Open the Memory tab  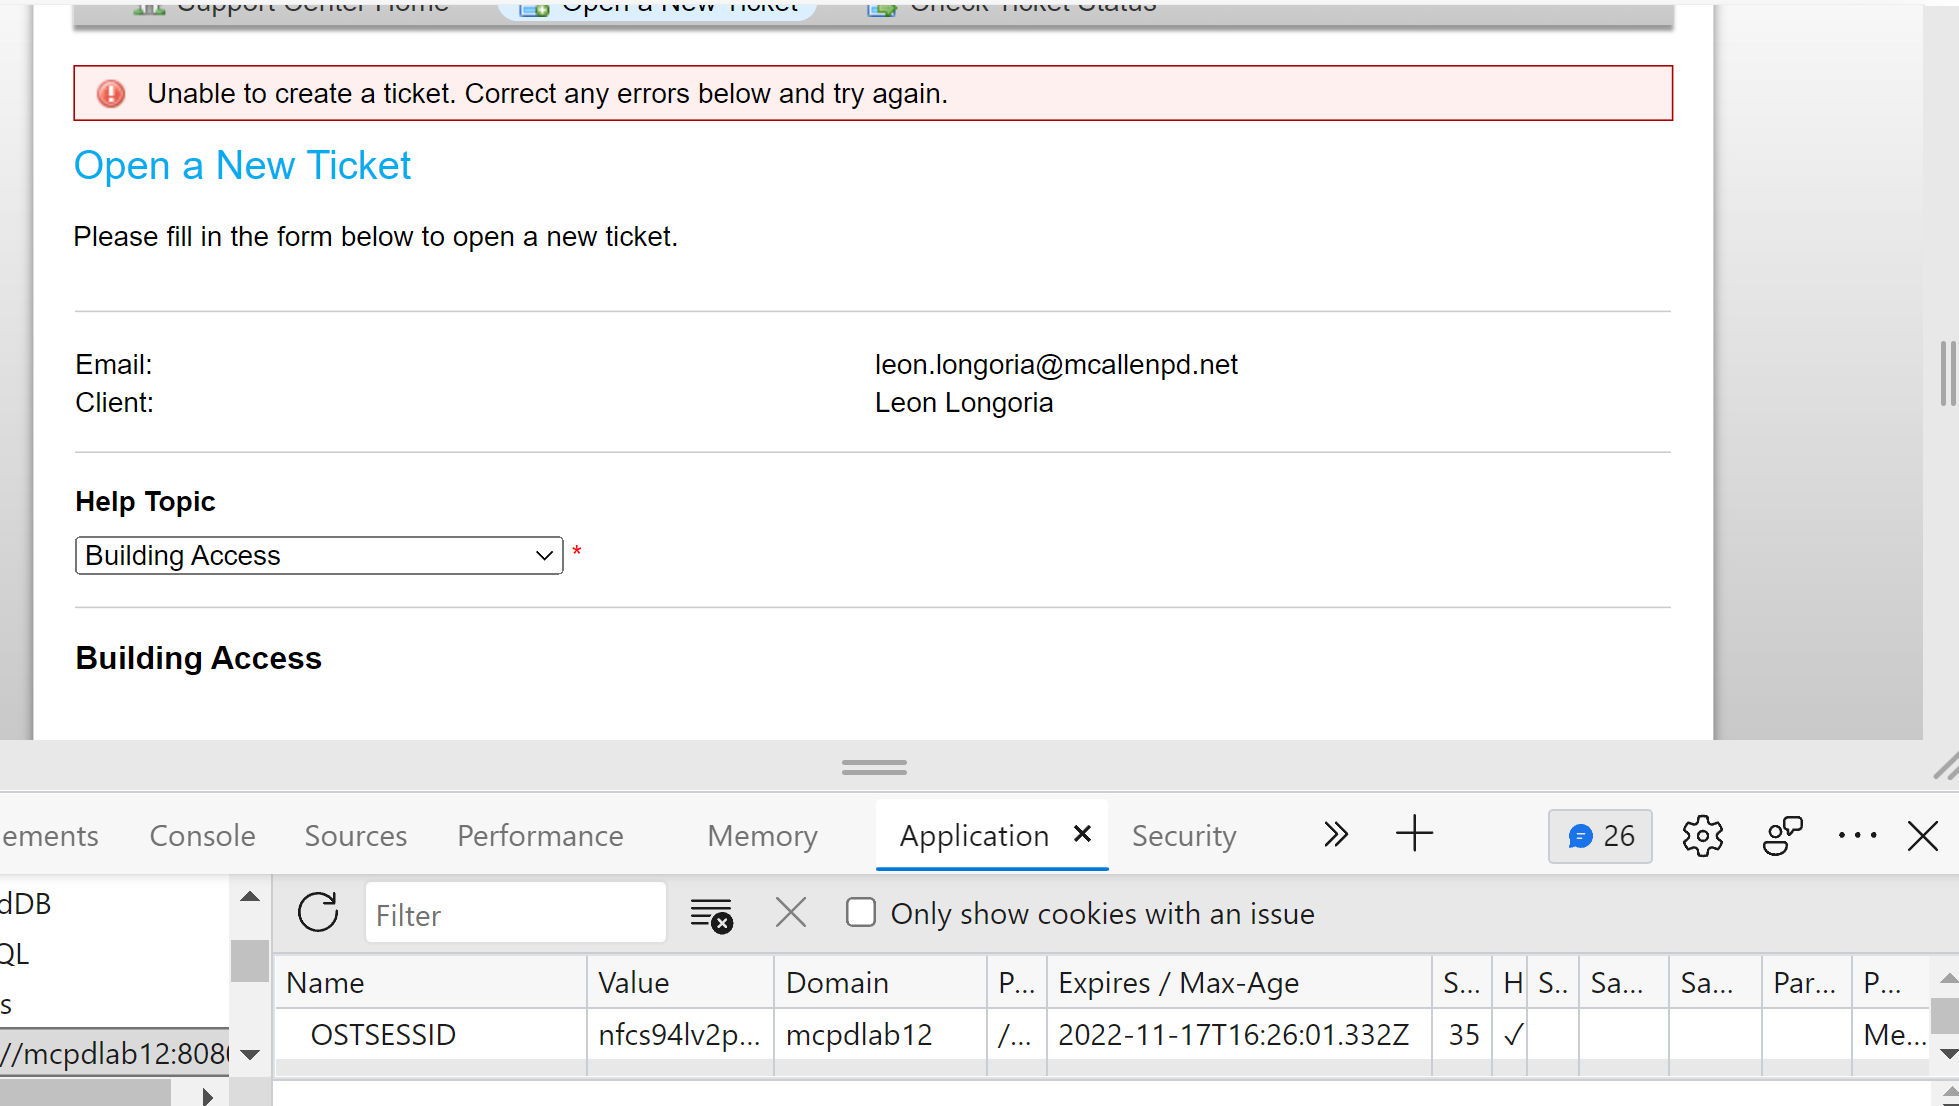tap(762, 836)
